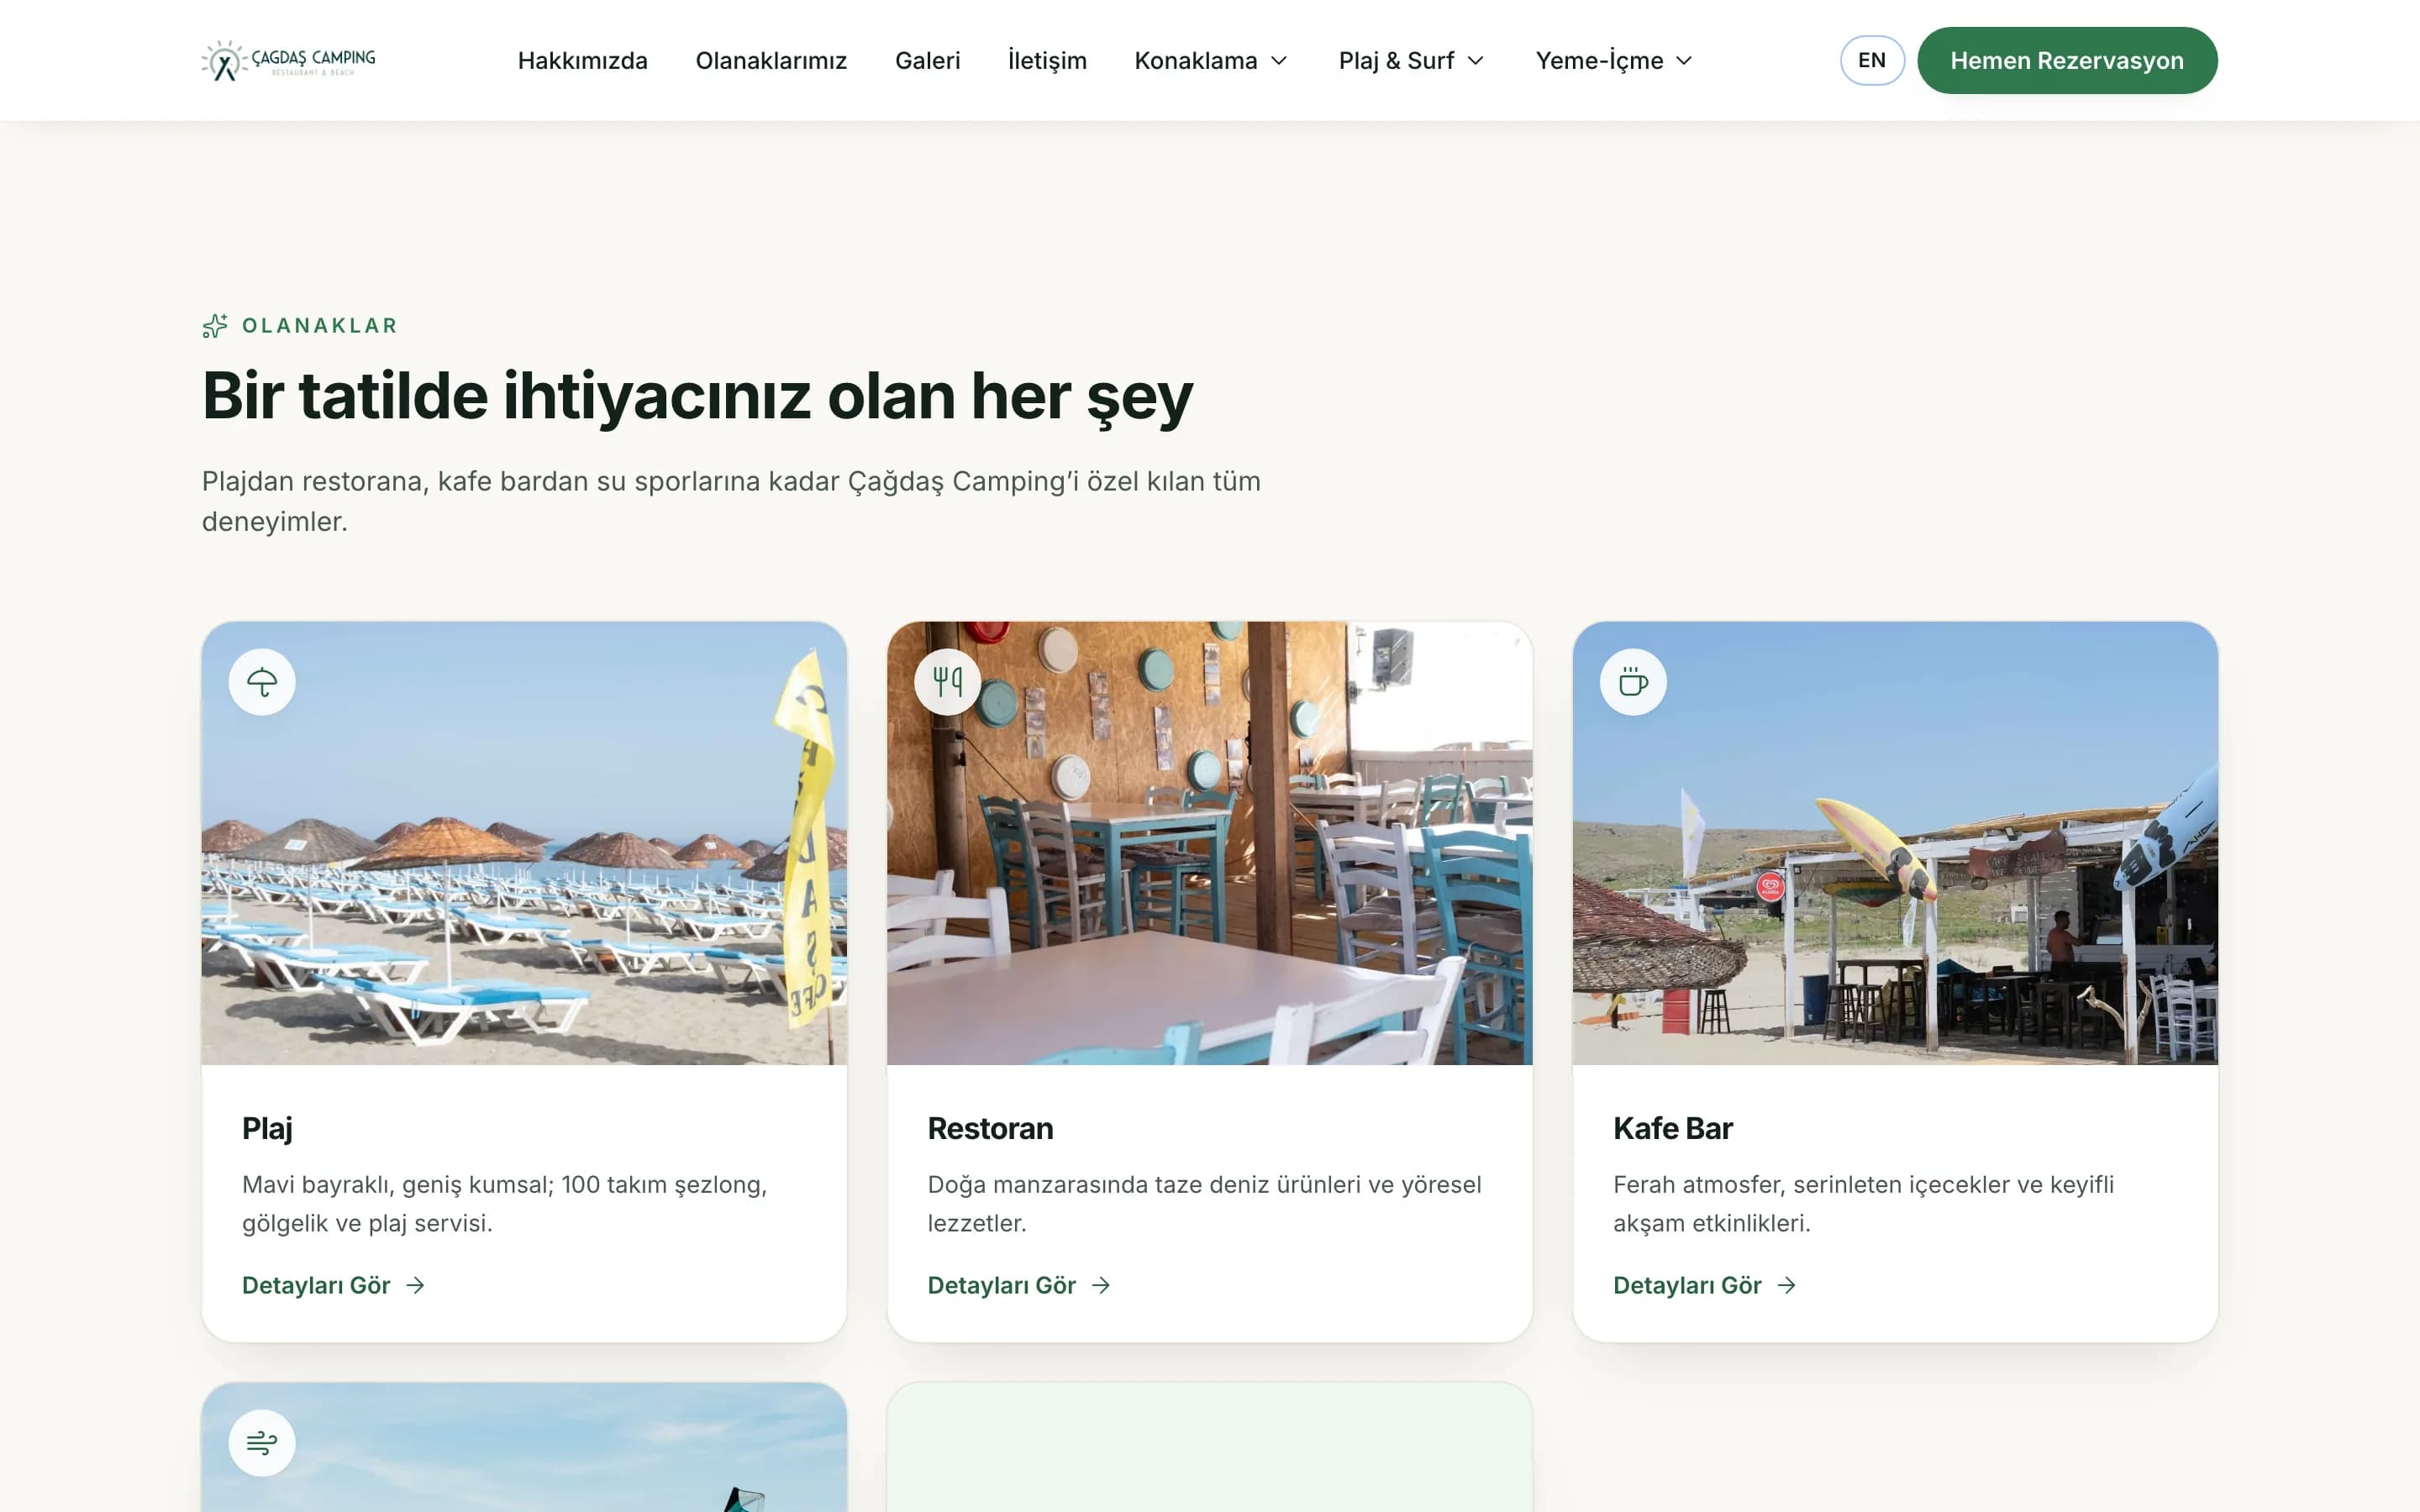Open the Hakkımızda menu item

pos(582,60)
